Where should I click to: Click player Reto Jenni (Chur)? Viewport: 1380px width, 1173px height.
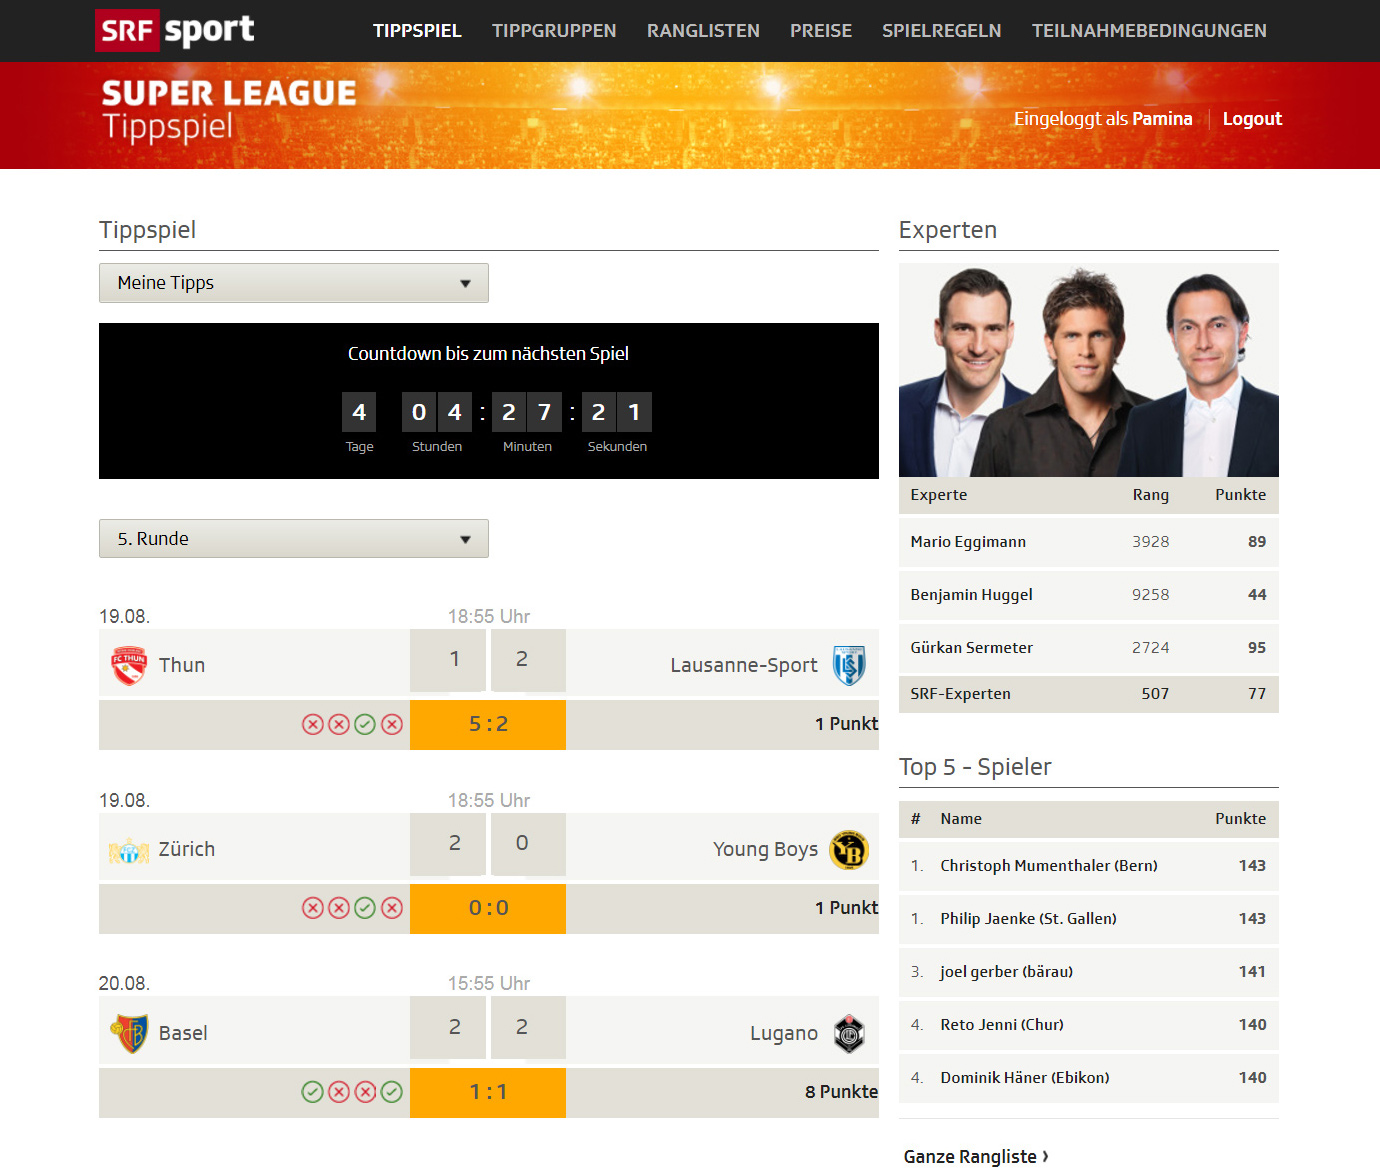coord(1002,1025)
